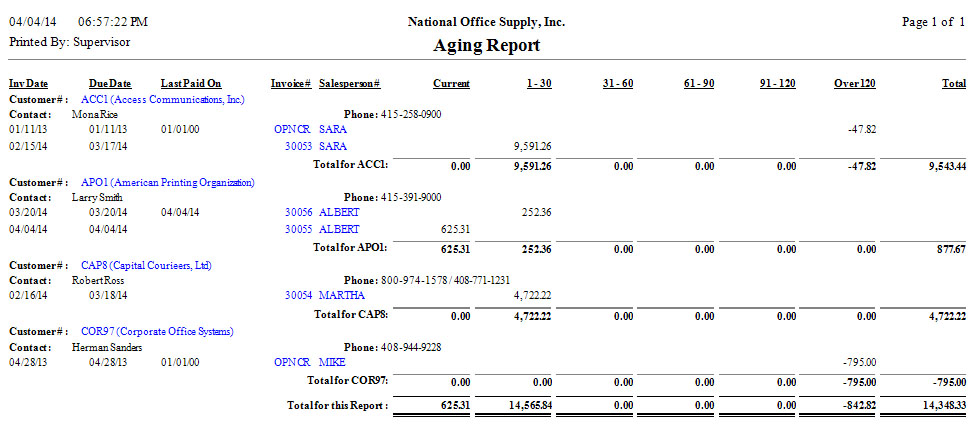Click the CAP8 Capital Courieers customer link
The image size is (980, 432).
click(x=146, y=266)
